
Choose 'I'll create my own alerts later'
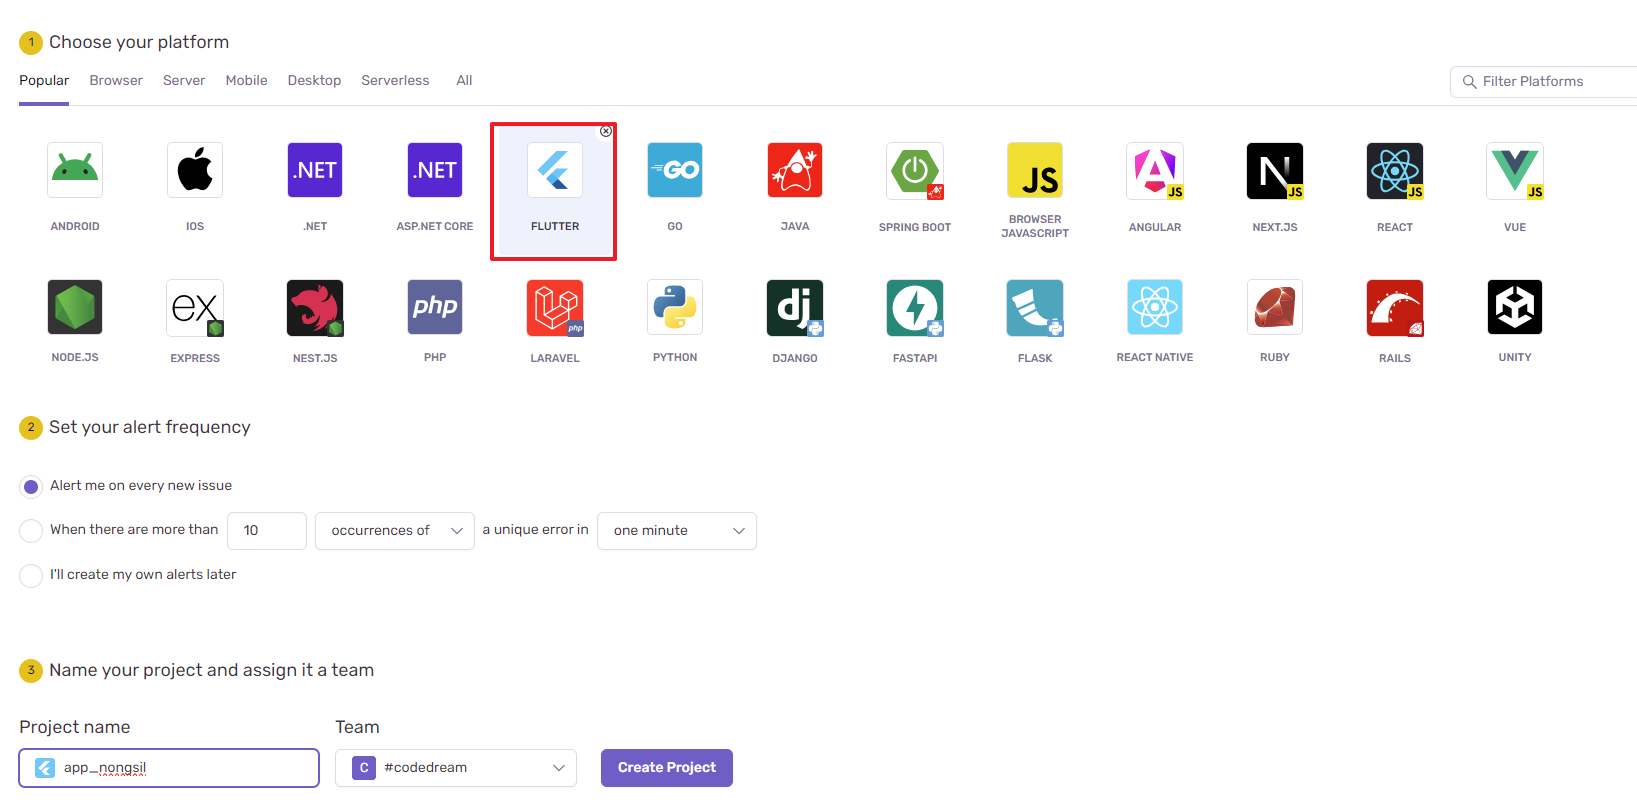tap(31, 575)
